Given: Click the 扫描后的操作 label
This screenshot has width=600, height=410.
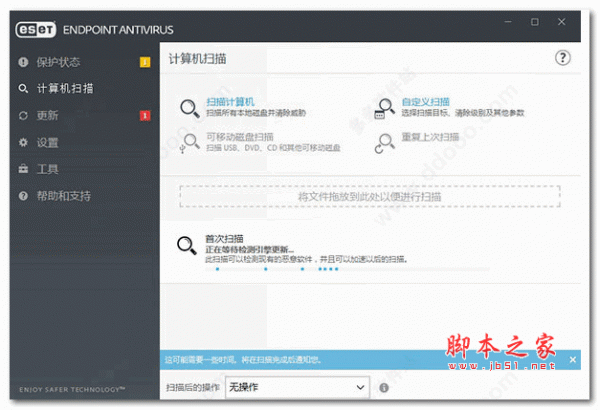Looking at the screenshot, I should (x=192, y=388).
